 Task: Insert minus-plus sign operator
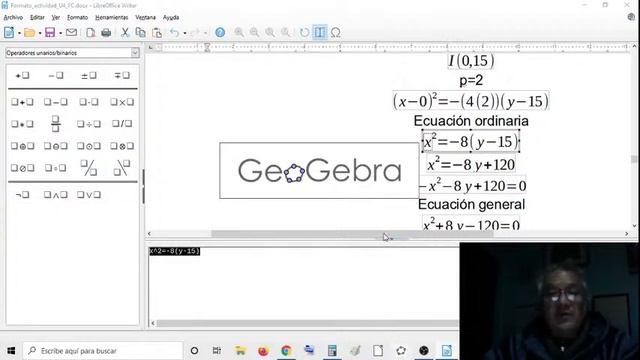click(122, 76)
